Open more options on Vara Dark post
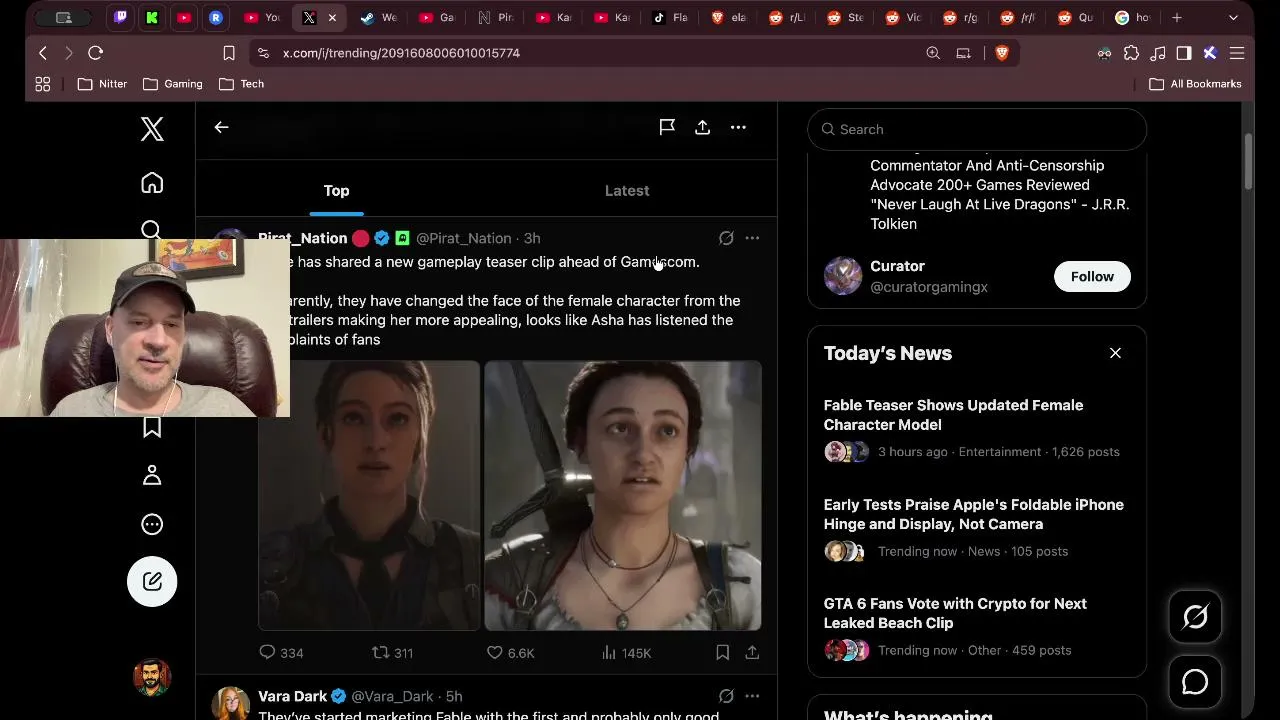The width and height of the screenshot is (1280, 720). pos(752,696)
